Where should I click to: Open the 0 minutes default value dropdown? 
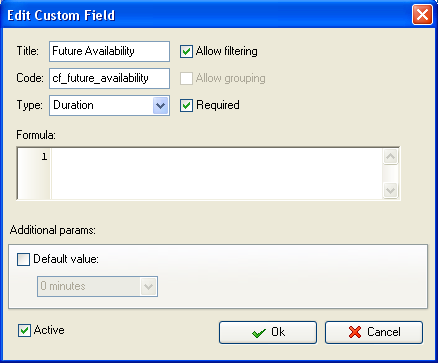click(97, 286)
